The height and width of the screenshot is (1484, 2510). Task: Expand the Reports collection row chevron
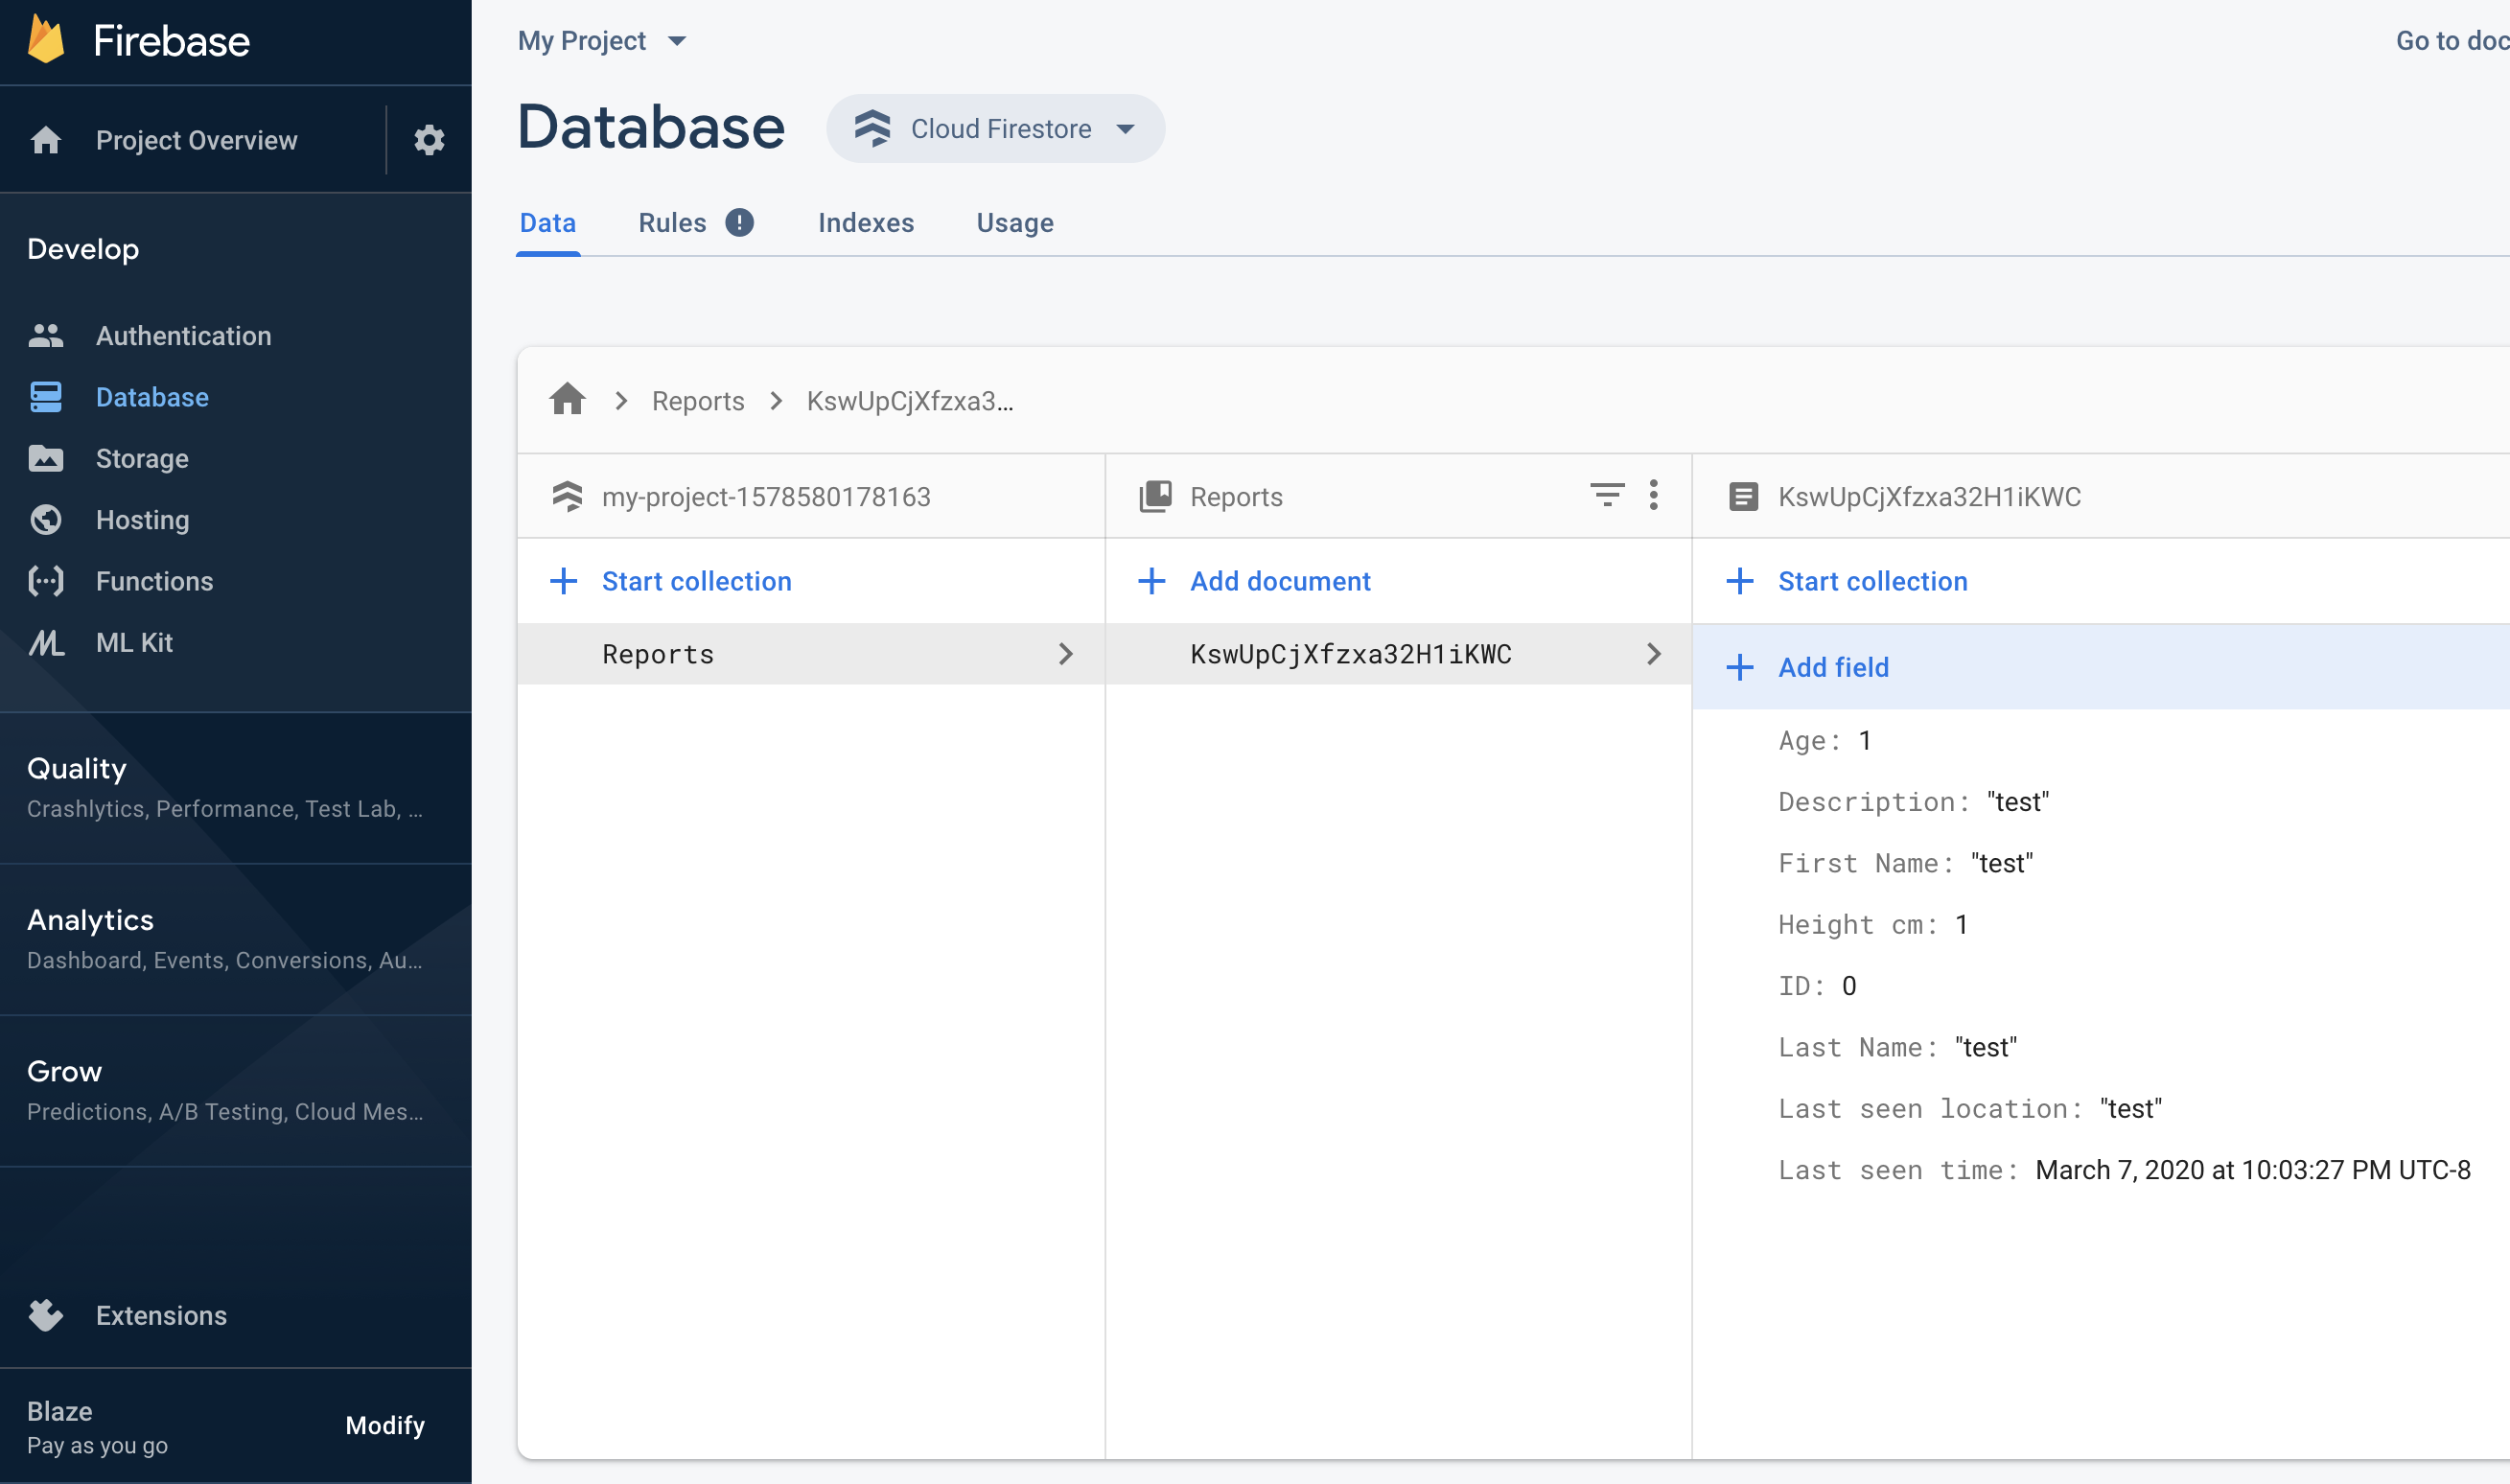tap(1066, 654)
